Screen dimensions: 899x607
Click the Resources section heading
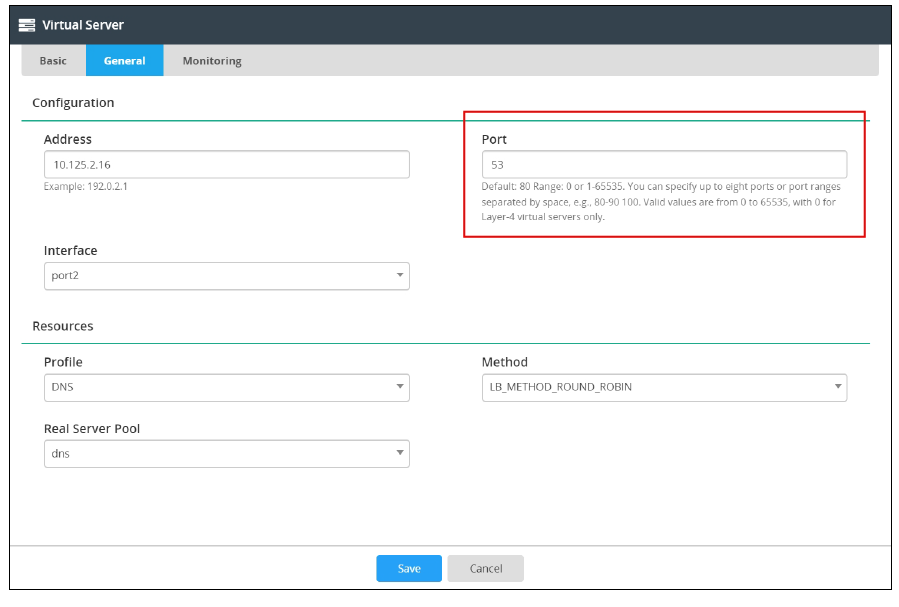click(63, 326)
